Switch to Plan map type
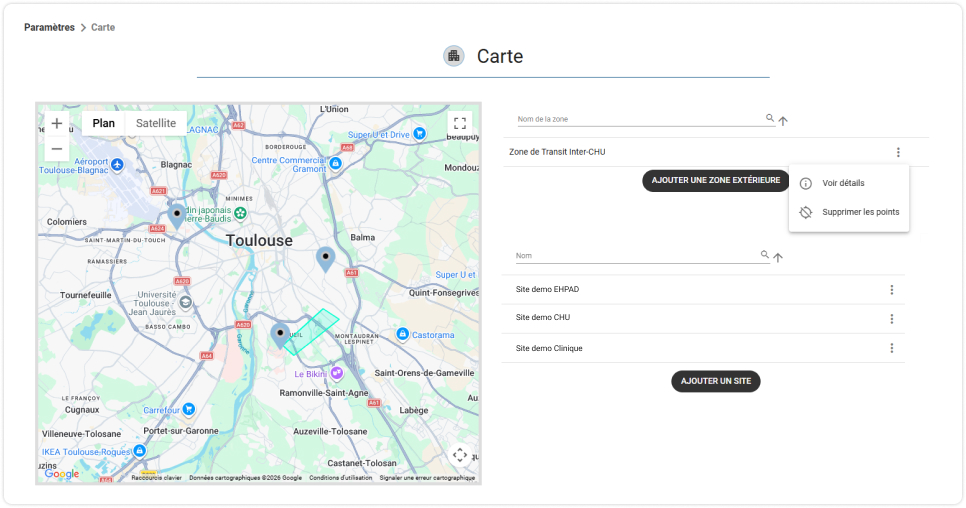 pos(104,123)
